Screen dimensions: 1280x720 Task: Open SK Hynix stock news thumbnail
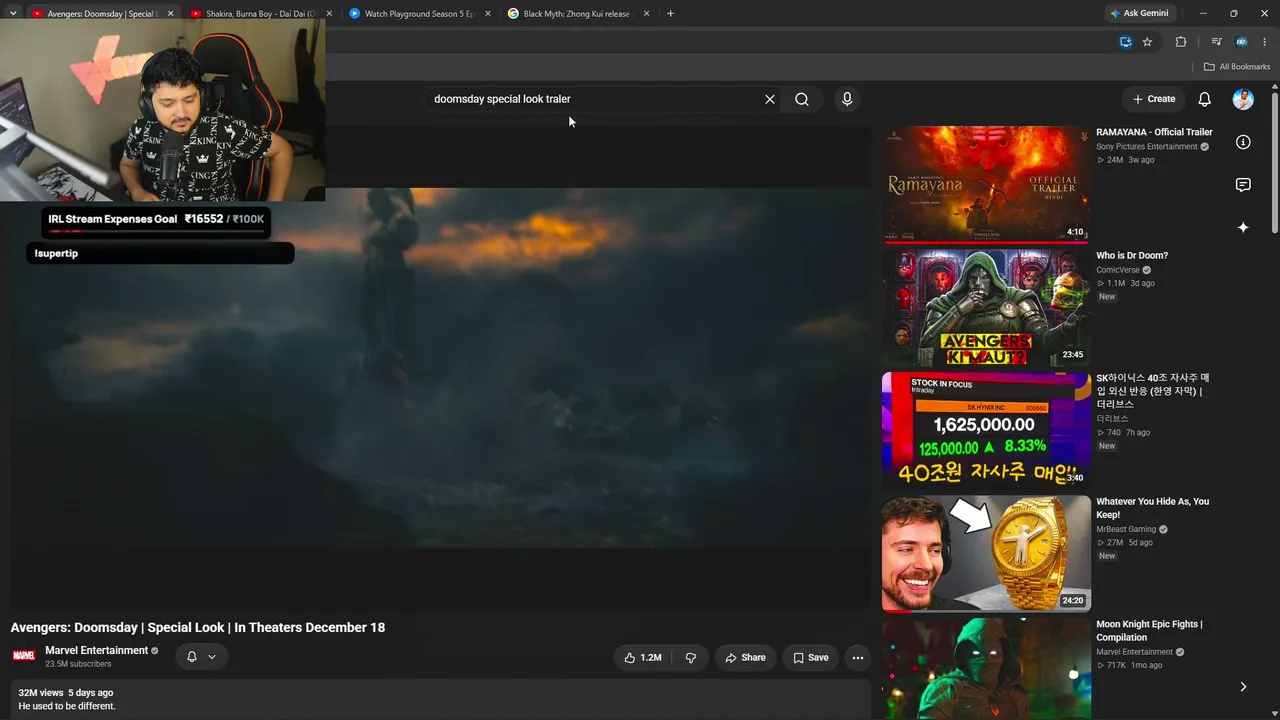986,430
